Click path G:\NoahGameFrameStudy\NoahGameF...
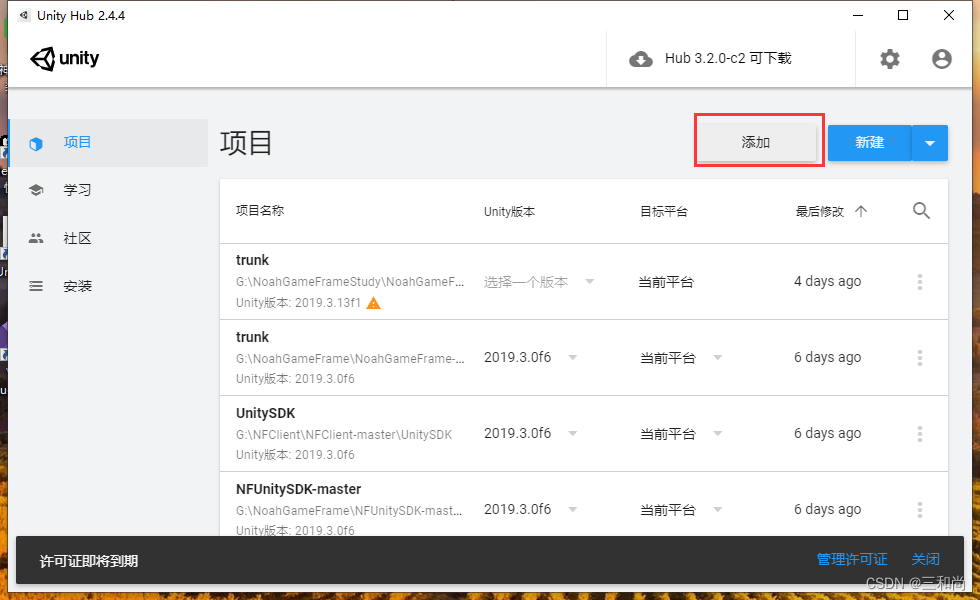This screenshot has width=980, height=600. (350, 282)
